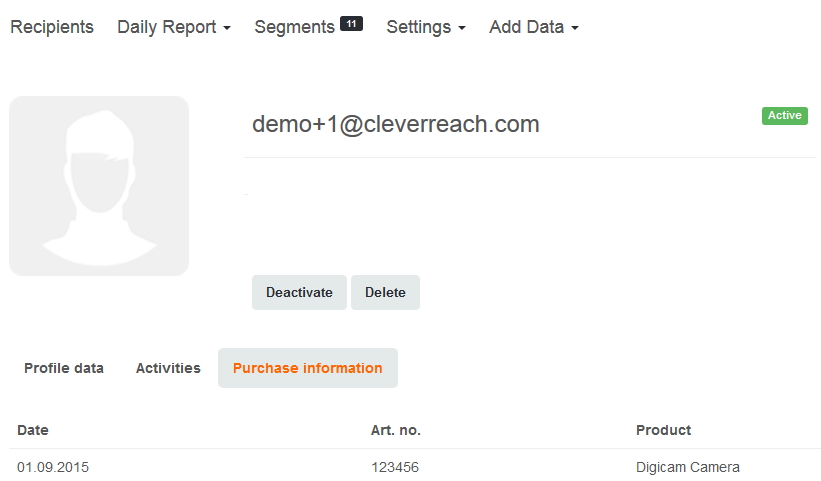Select the Purchase information tab

[x=308, y=368]
